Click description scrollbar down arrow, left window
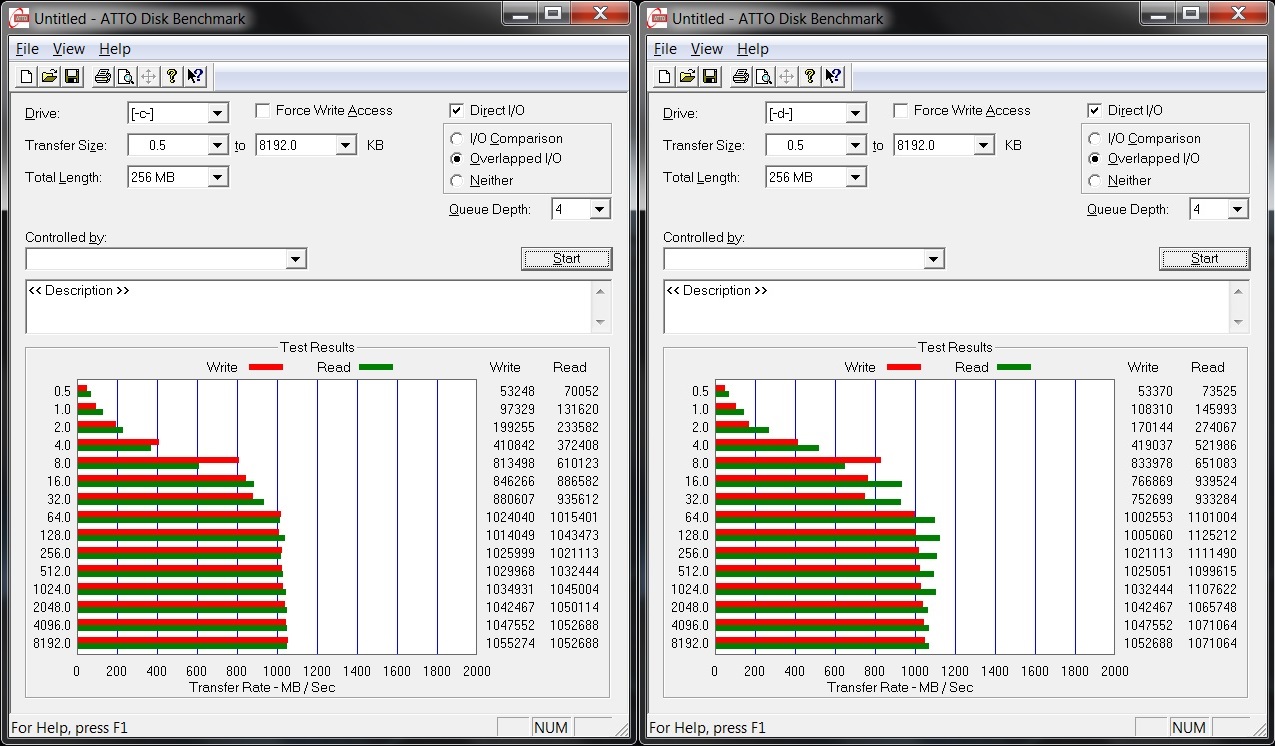This screenshot has height=746, width=1275. [x=601, y=323]
